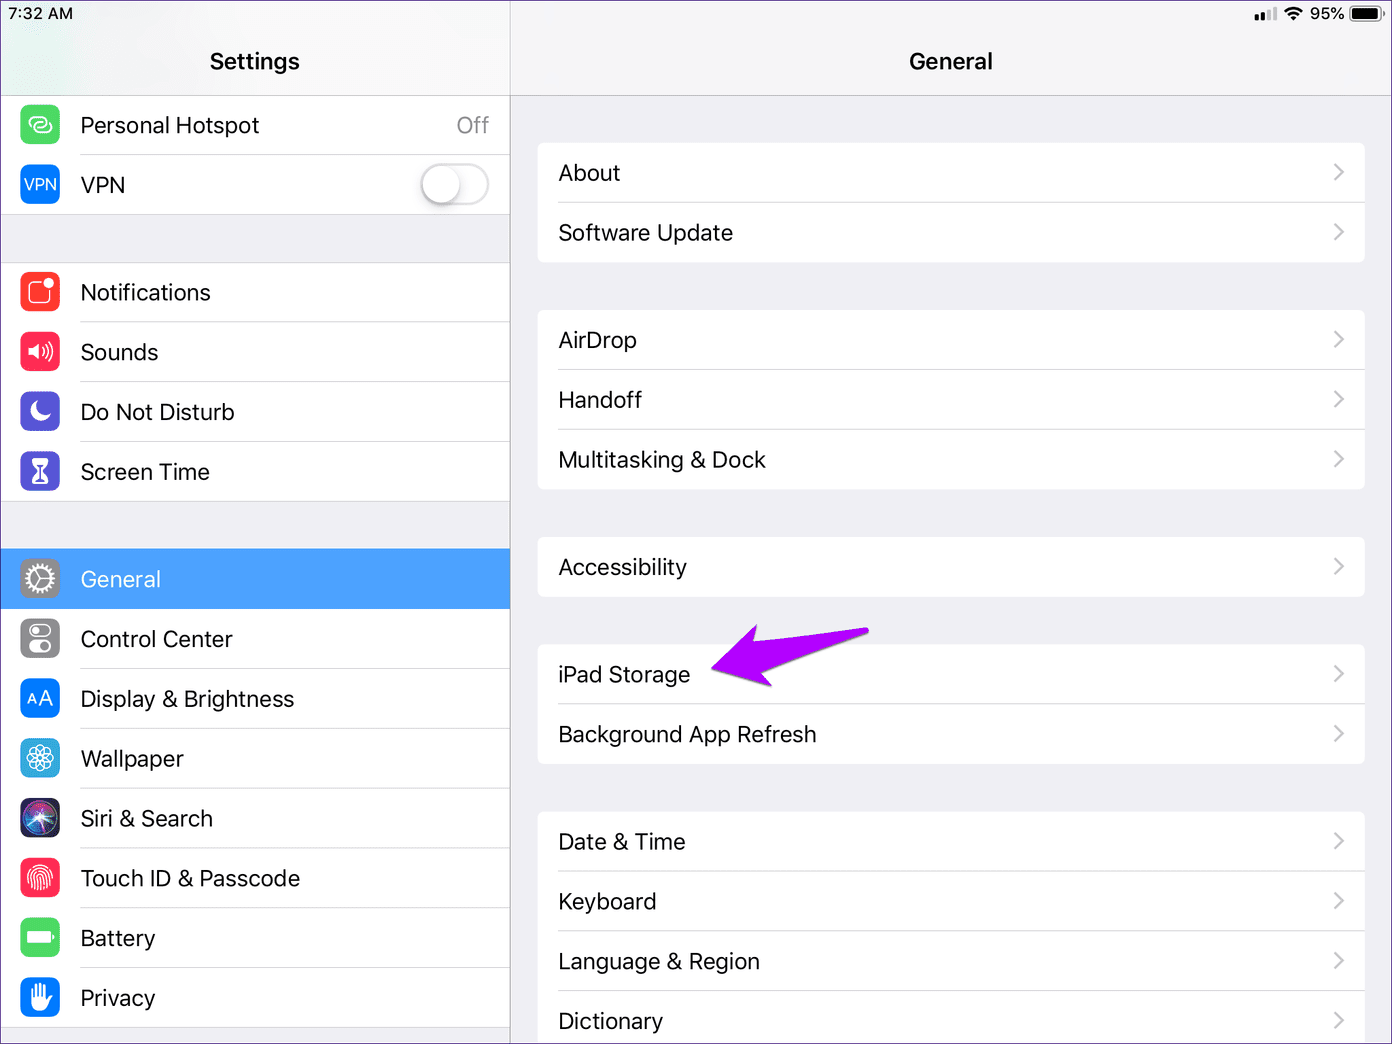
Task: Tap the Do Not Disturb moon icon
Action: pyautogui.click(x=40, y=412)
